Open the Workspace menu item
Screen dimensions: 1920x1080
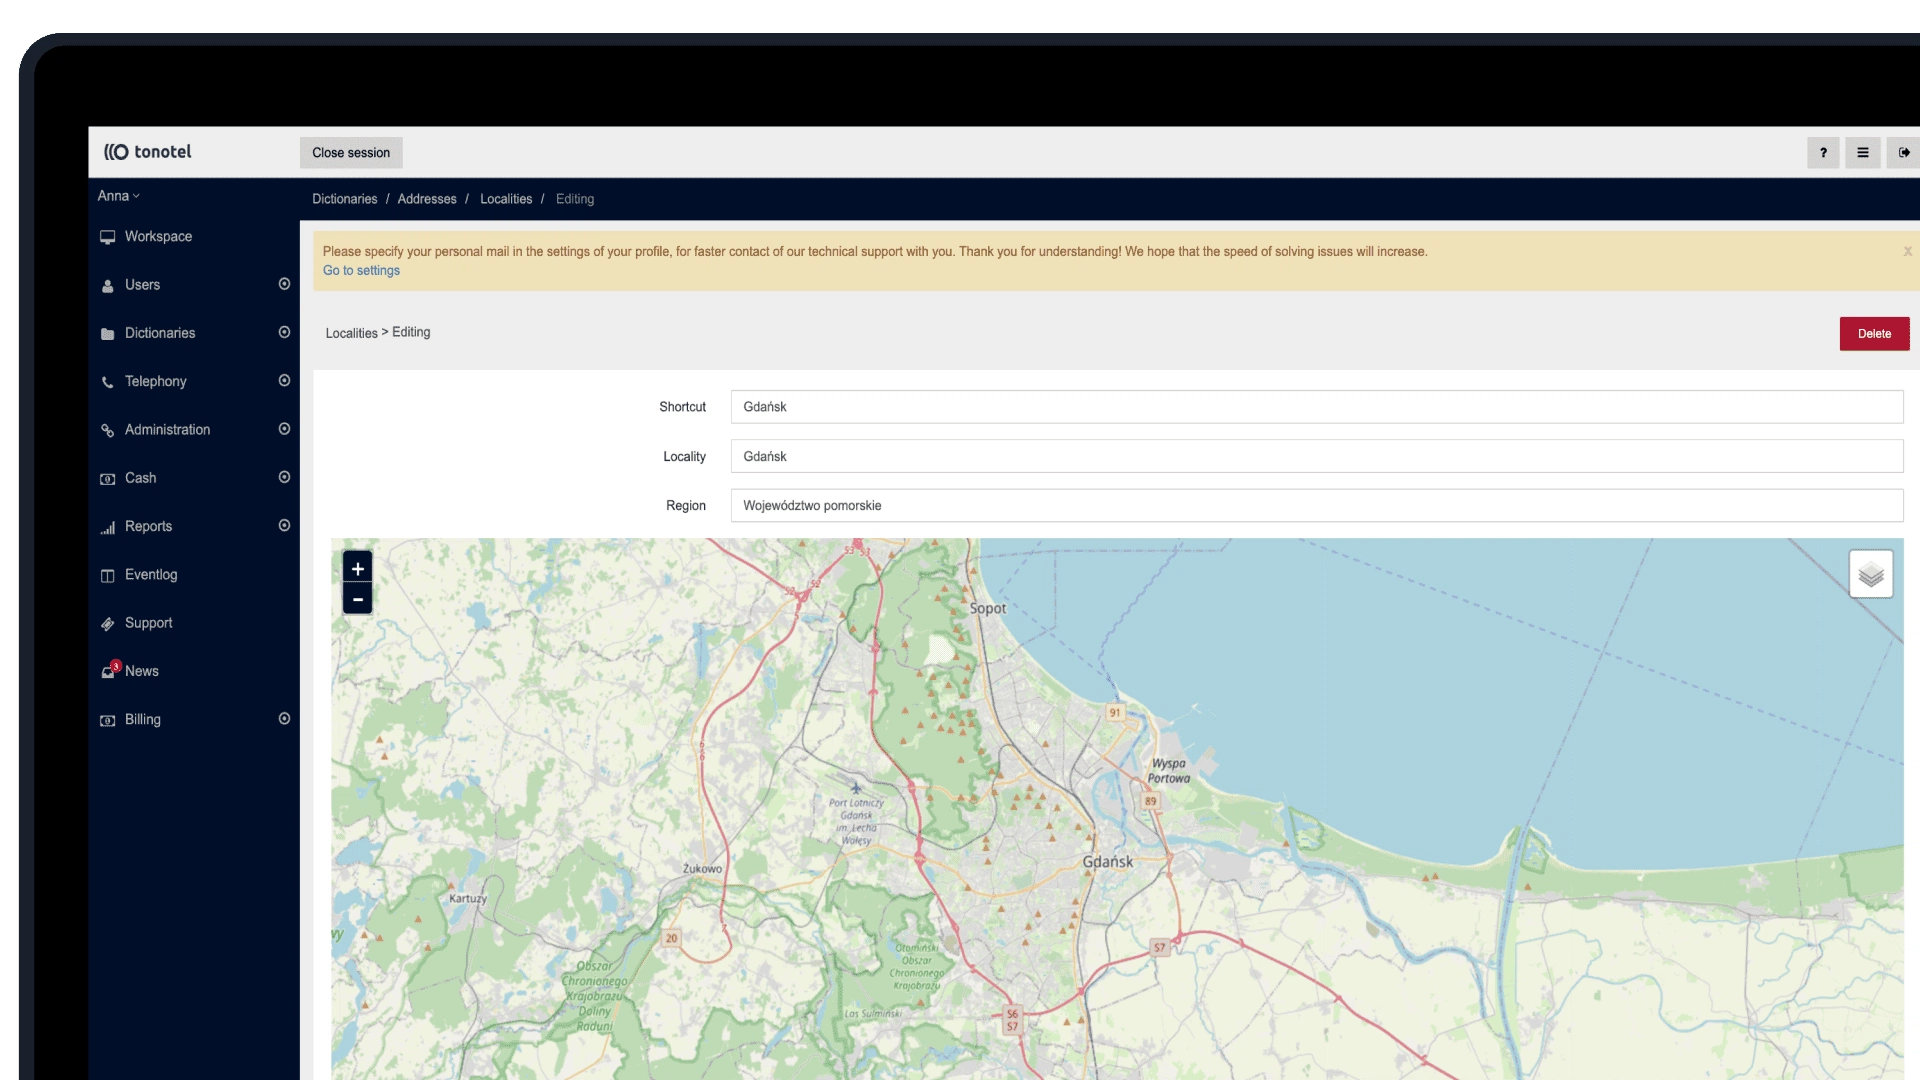coord(158,237)
